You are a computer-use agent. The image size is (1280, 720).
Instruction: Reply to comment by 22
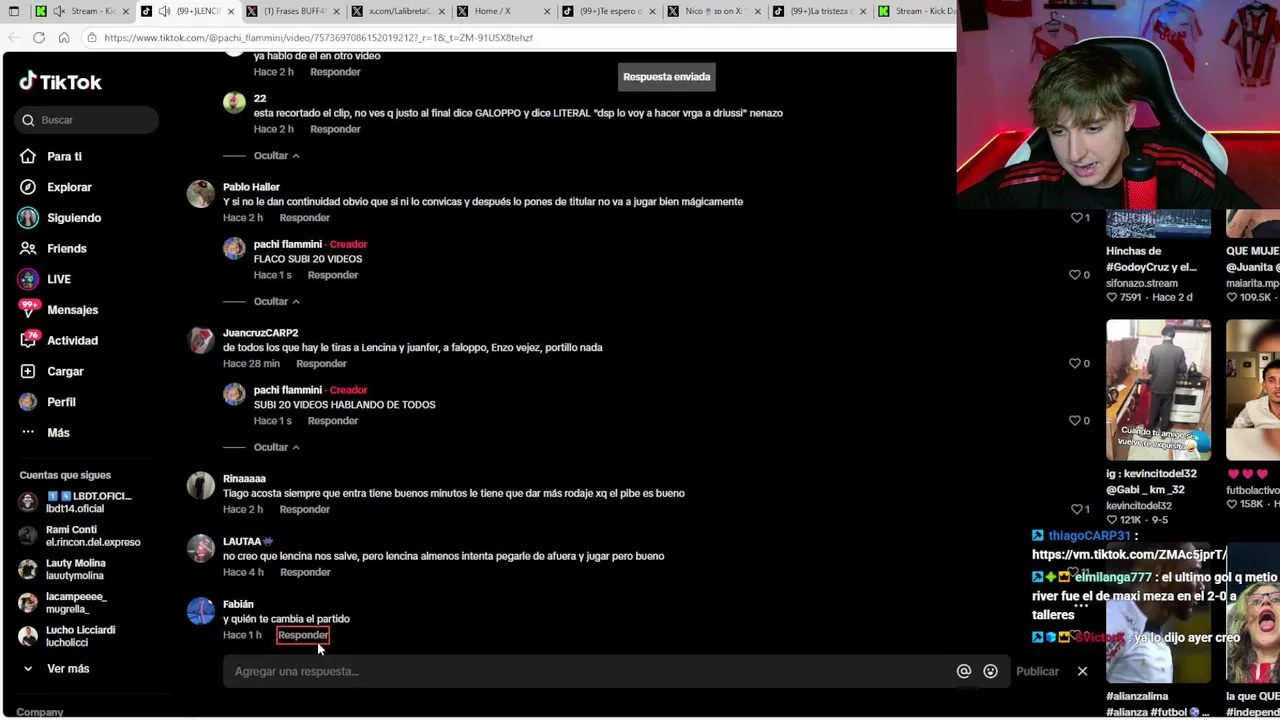pyautogui.click(x=335, y=130)
